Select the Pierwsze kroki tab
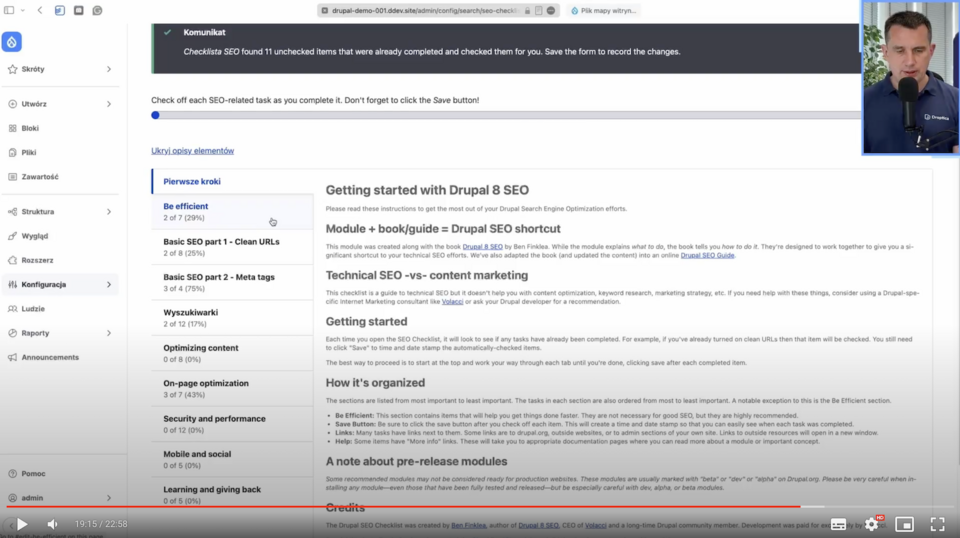Screen dimensions: 960x538 (233, 182)
